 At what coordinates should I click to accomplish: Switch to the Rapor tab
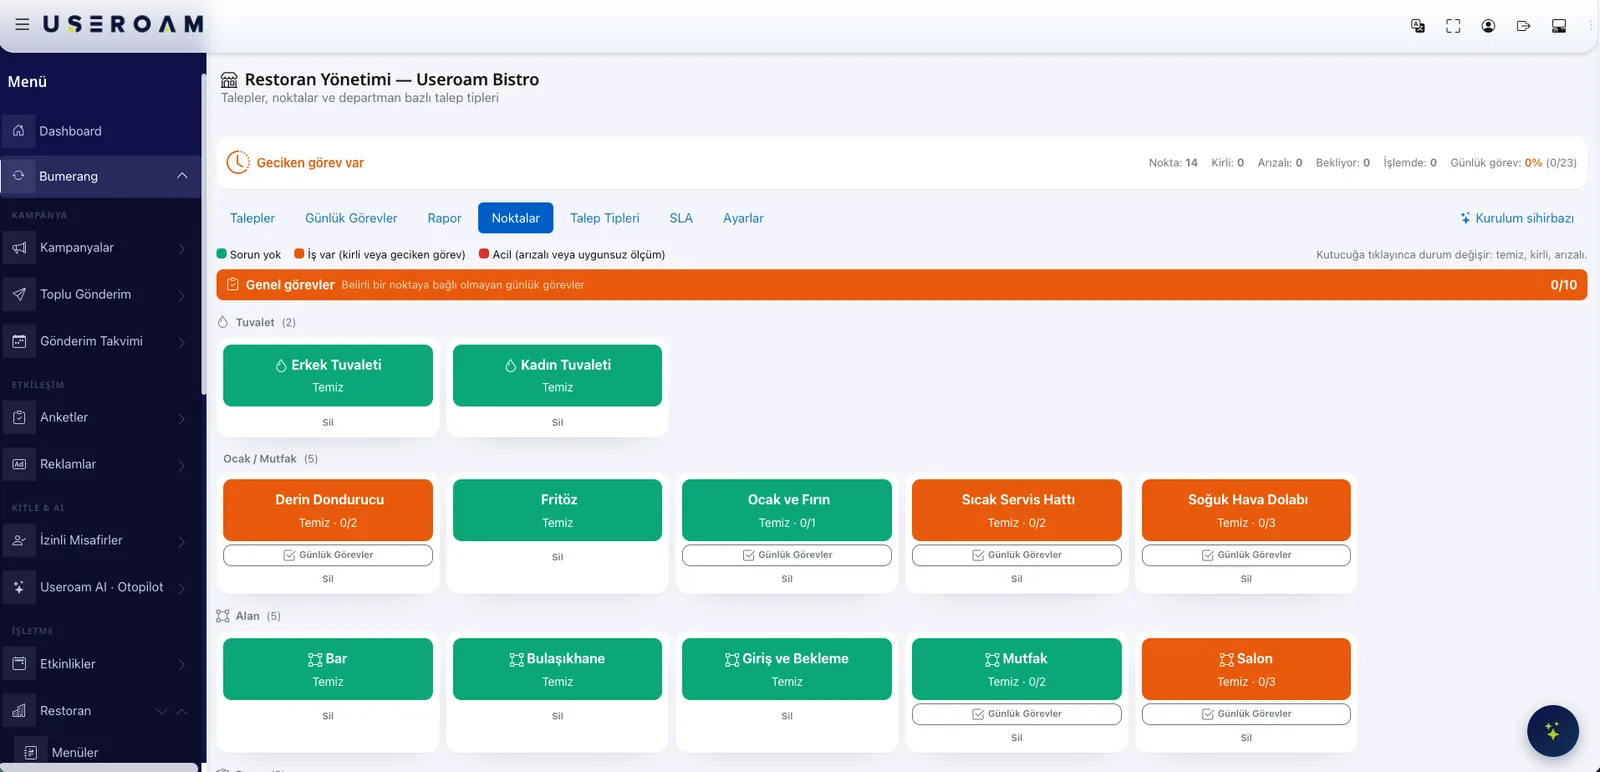[444, 218]
